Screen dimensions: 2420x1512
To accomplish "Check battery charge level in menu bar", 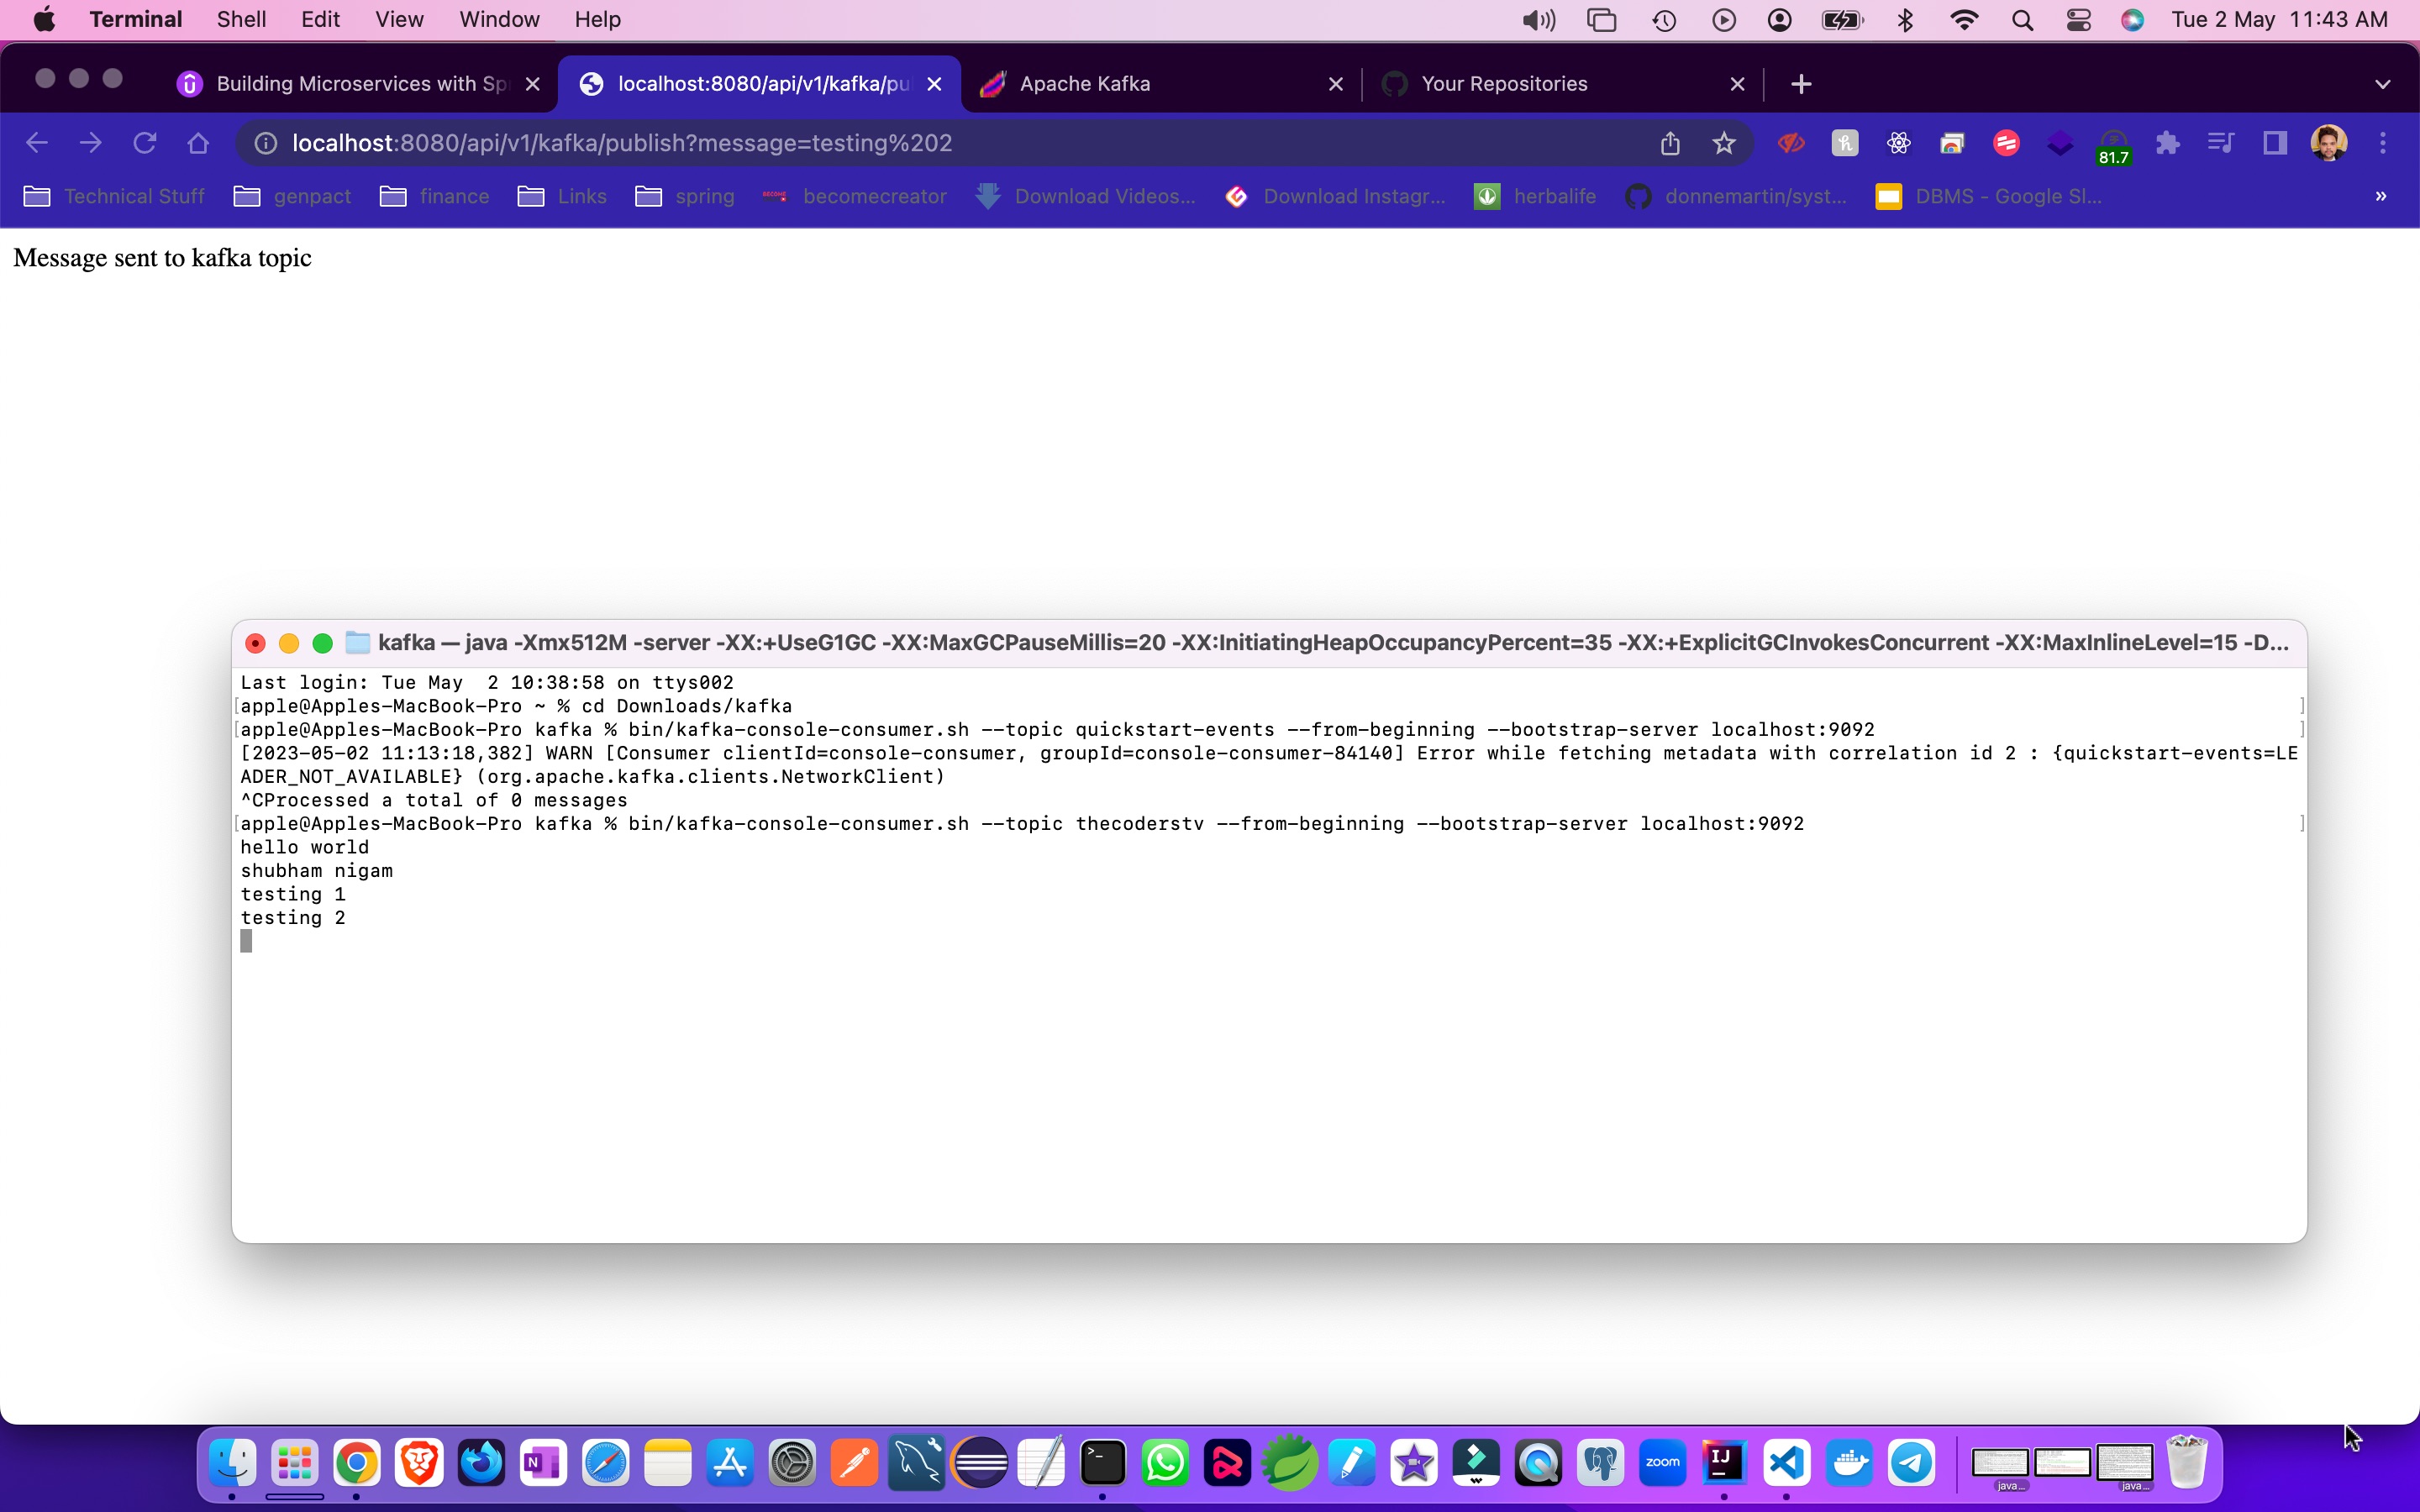I will coord(1842,19).
